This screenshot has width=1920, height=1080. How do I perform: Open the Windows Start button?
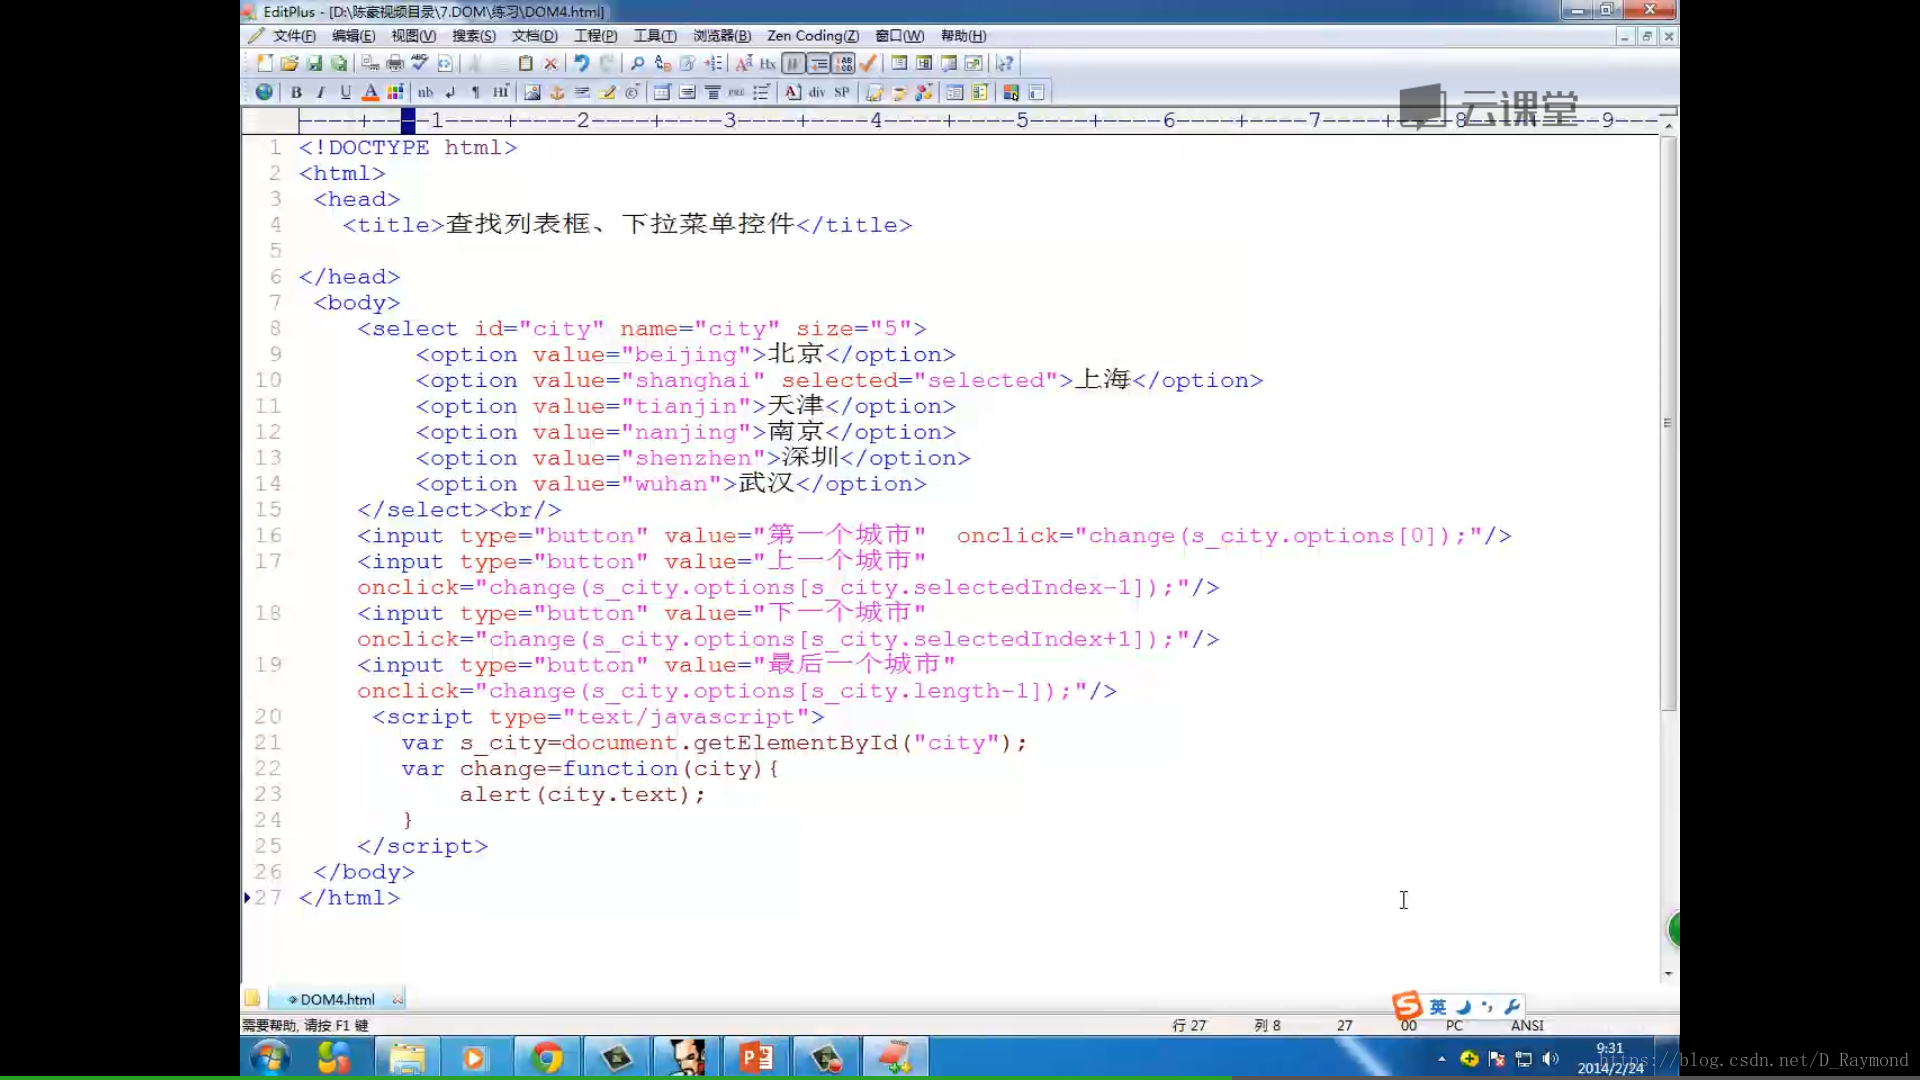269,1057
